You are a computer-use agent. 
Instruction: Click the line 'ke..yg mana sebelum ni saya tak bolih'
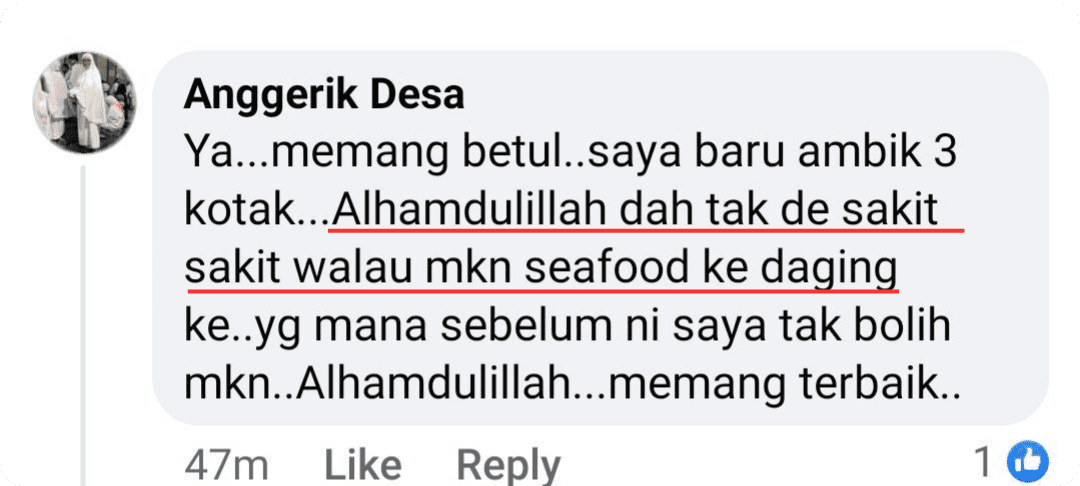[568, 329]
